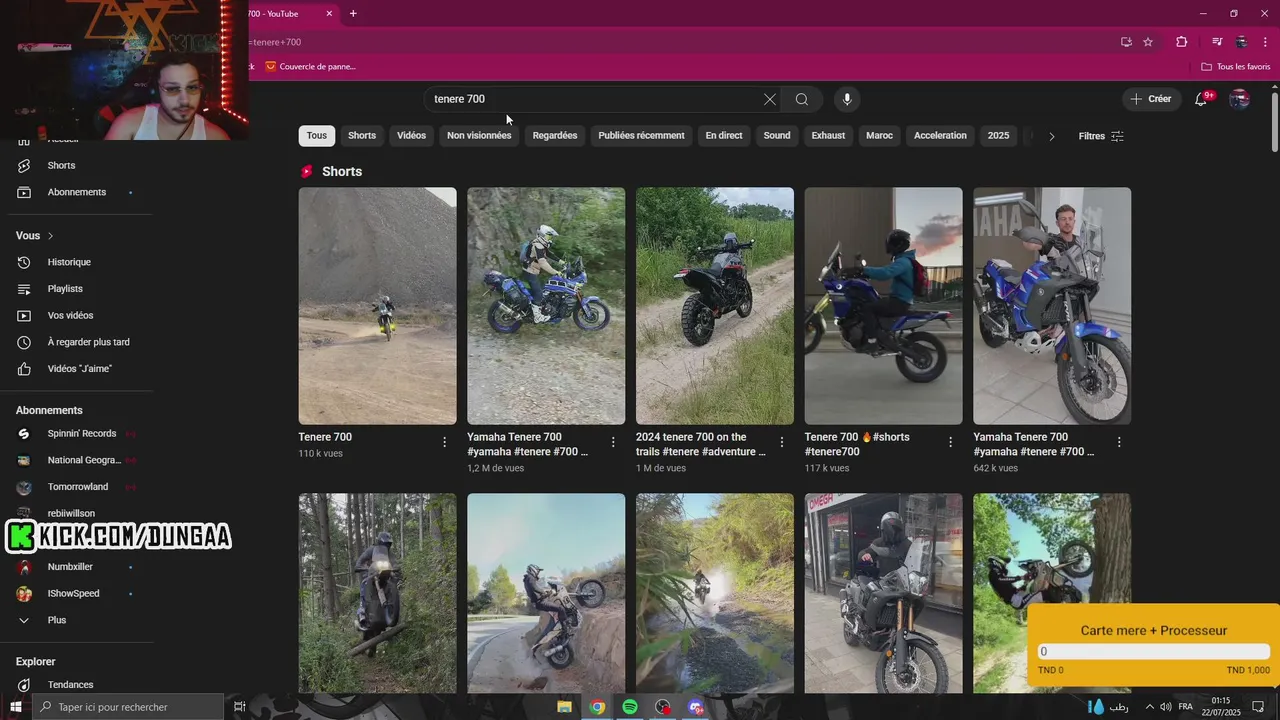Select the Acceleration filter chip

pos(940,136)
